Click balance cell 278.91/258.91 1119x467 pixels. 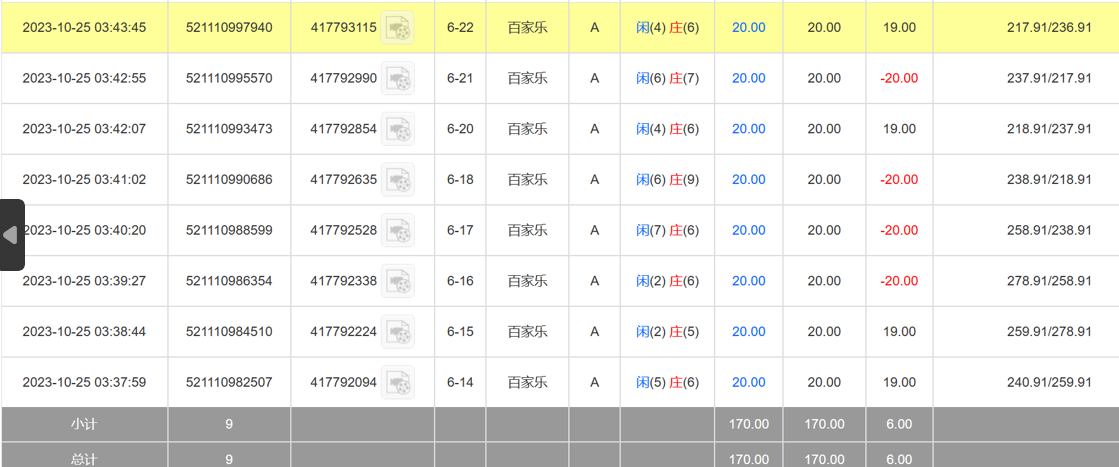pos(1049,281)
